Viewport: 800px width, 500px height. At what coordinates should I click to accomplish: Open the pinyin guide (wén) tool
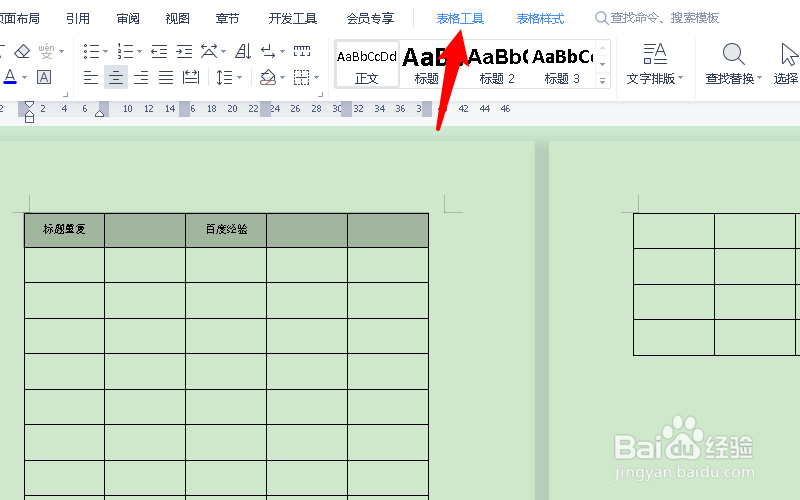(46, 51)
